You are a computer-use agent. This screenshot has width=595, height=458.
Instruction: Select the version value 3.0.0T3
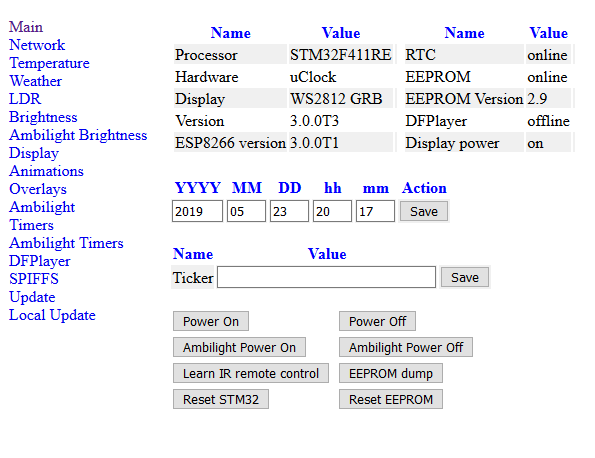314,121
